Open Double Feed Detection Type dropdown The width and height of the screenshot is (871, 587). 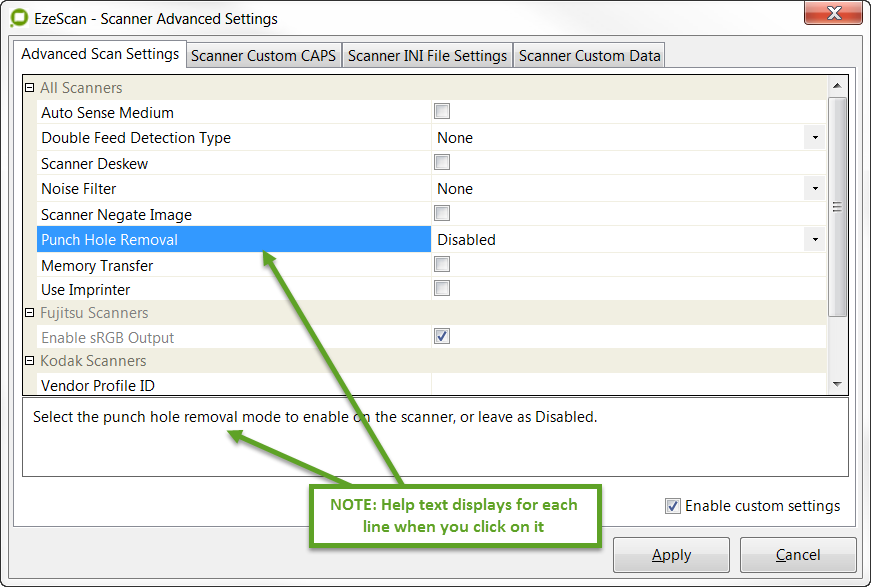pyautogui.click(x=815, y=138)
